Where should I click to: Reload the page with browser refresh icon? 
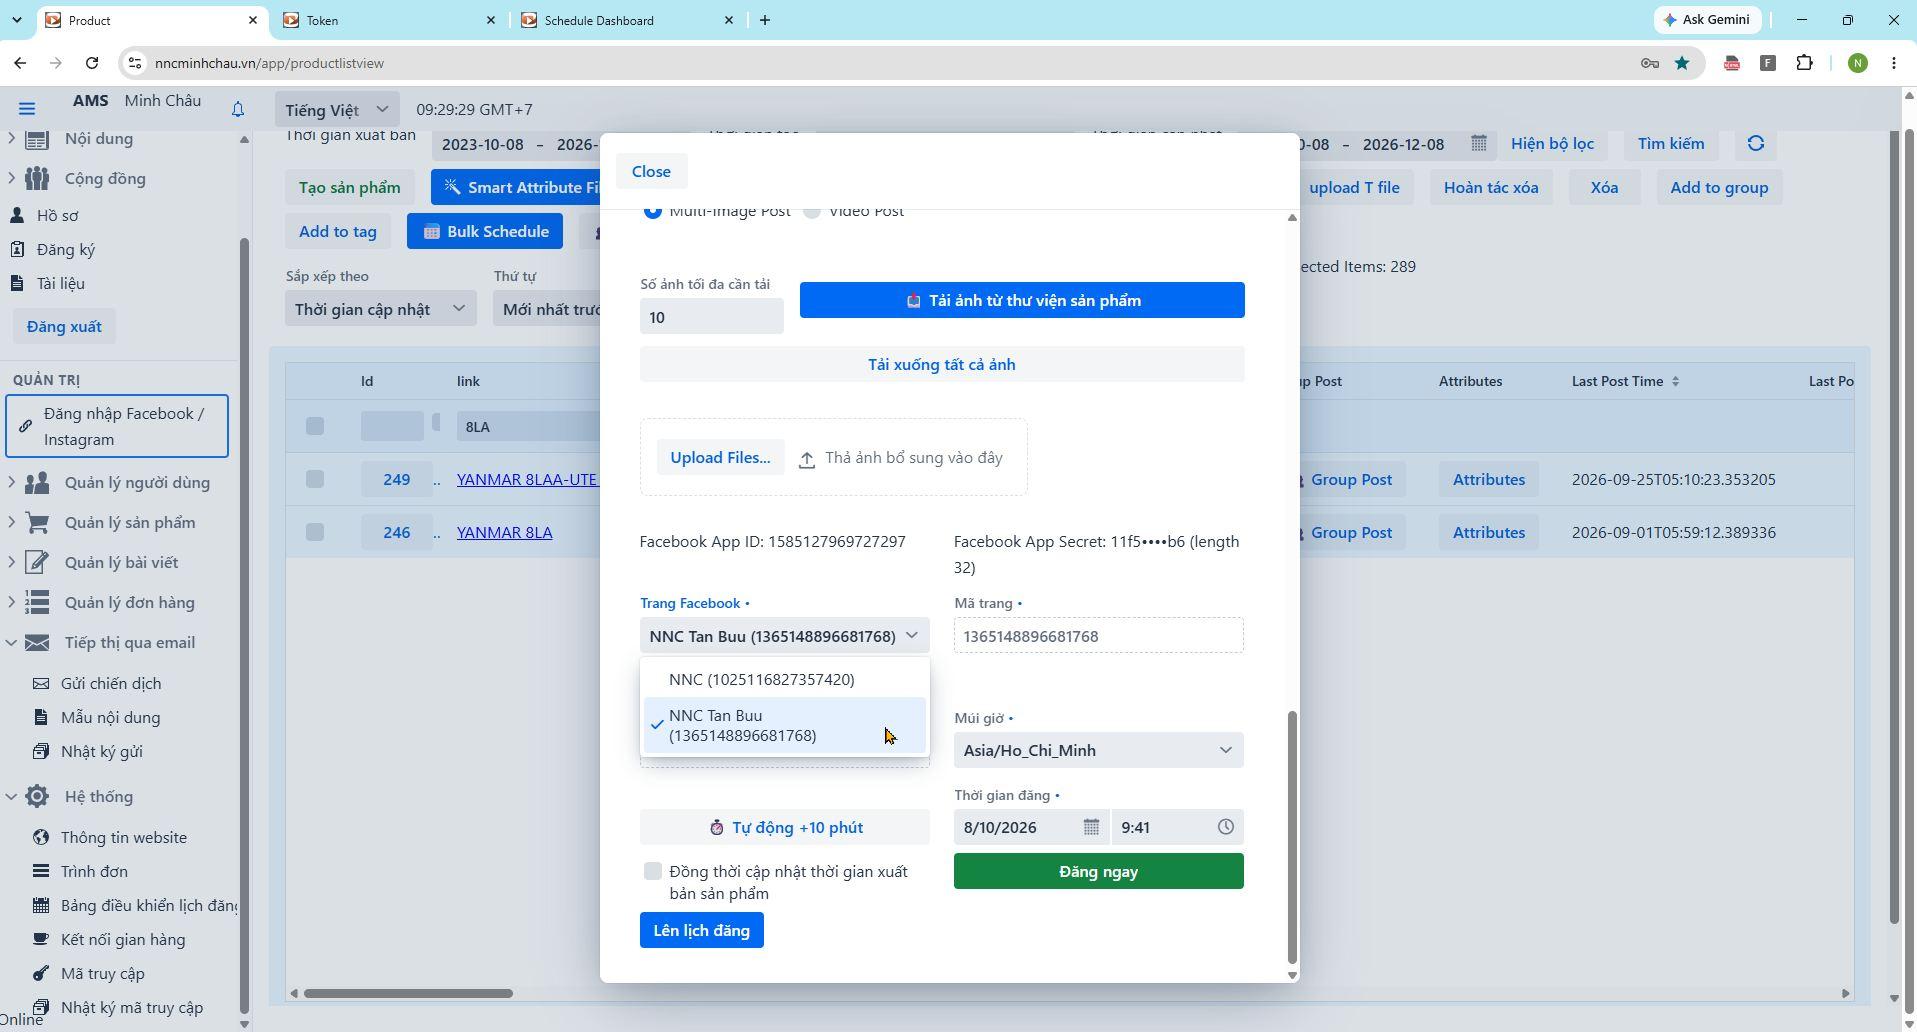tap(92, 63)
